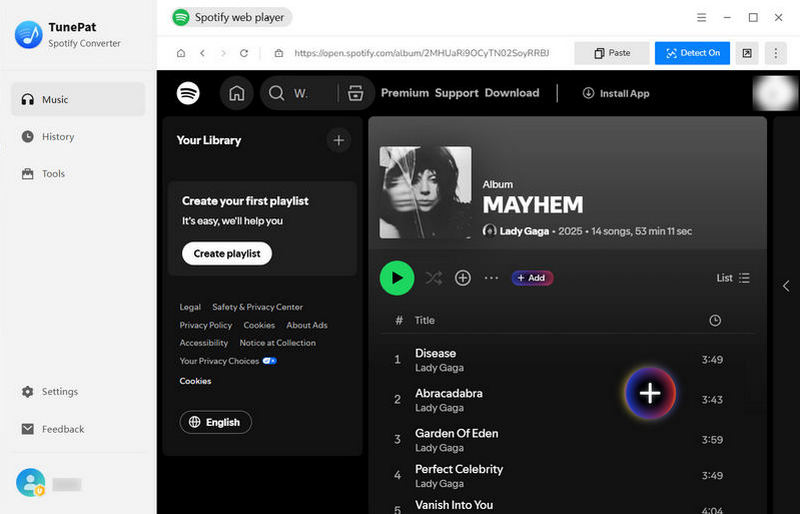The height and width of the screenshot is (514, 800).
Task: Open the About Ads link
Action: (x=307, y=325)
